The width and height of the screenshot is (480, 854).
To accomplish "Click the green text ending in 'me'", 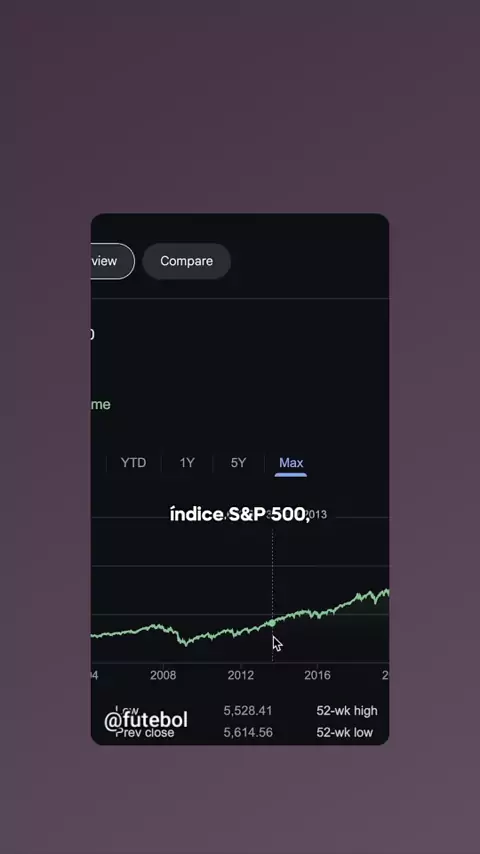I will [x=101, y=404].
